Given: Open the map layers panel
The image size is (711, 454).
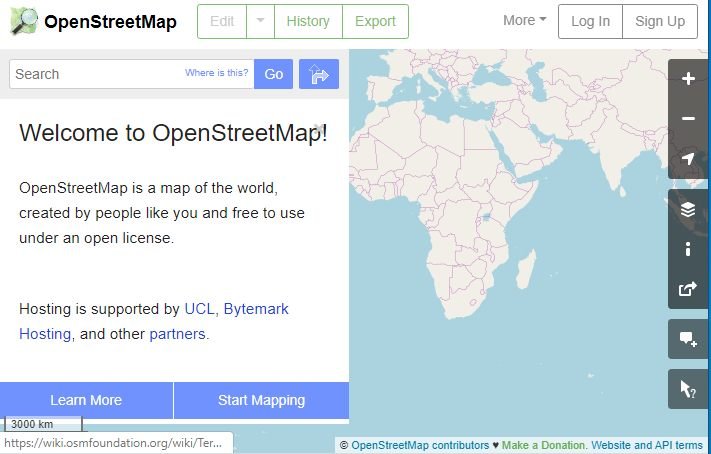Looking at the screenshot, I should [x=688, y=210].
